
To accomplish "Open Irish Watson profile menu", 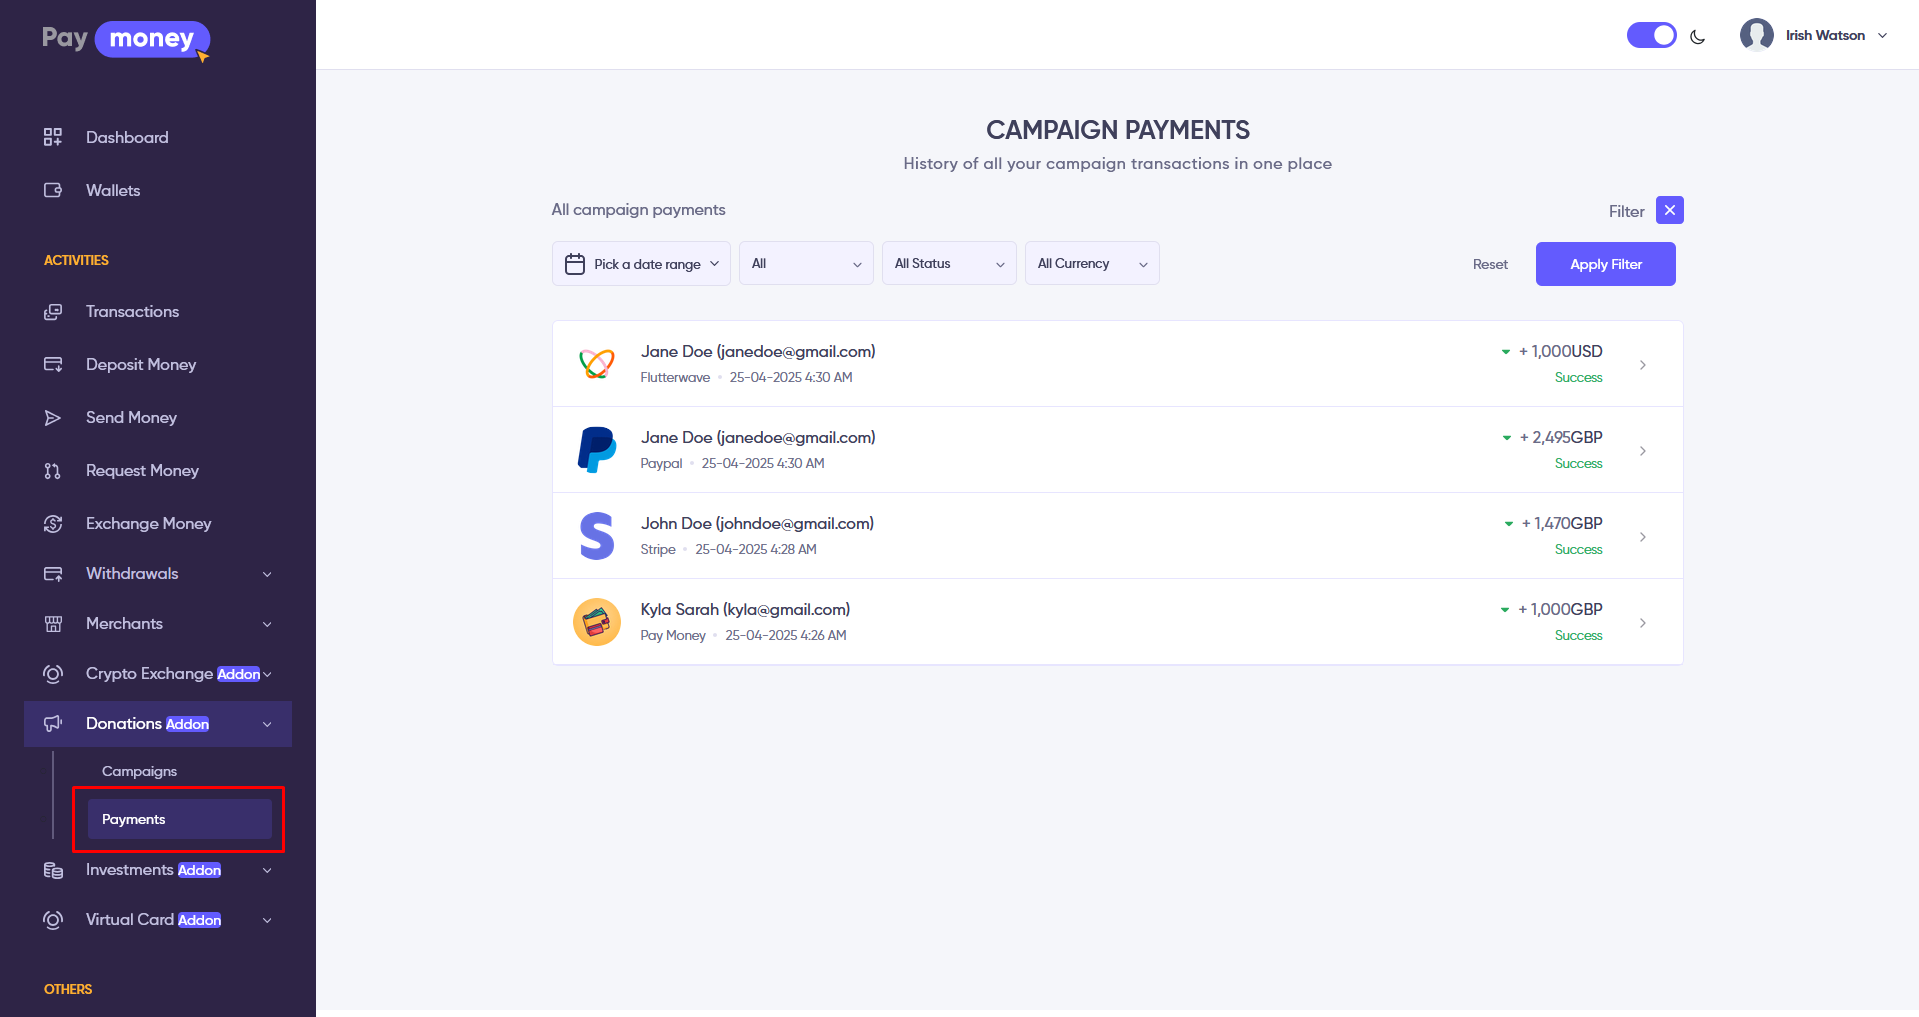I will click(1814, 36).
